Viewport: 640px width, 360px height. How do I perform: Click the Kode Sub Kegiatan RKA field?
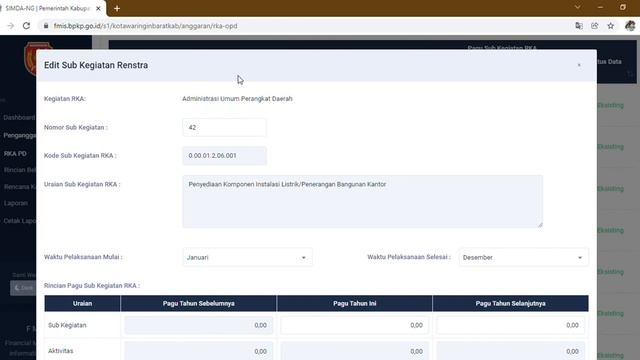224,156
